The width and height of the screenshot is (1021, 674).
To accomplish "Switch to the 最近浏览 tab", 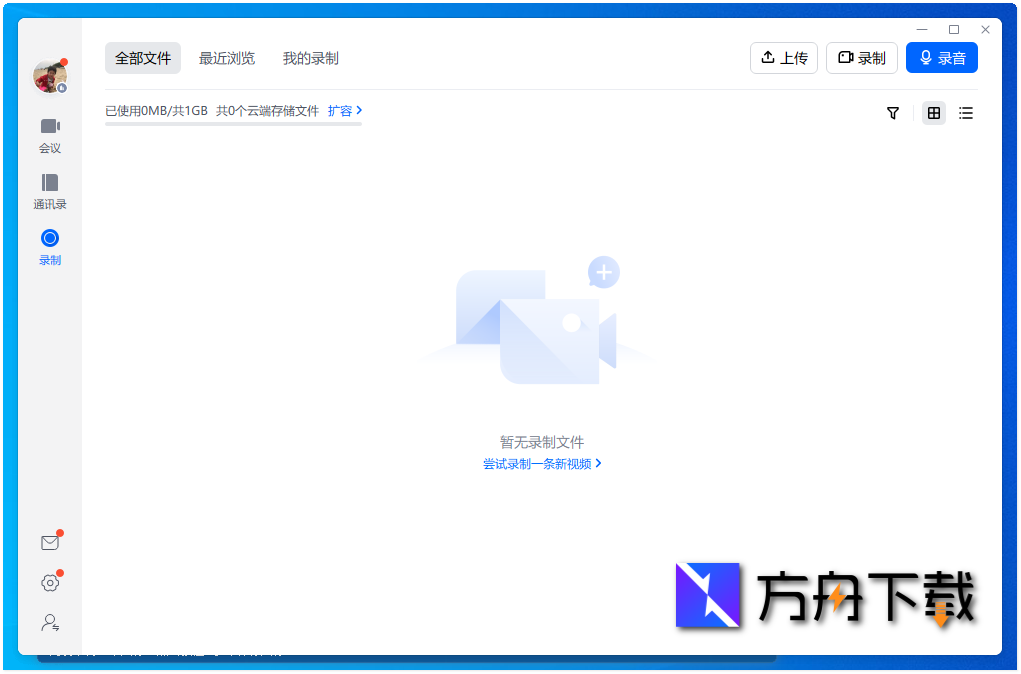I will [227, 58].
